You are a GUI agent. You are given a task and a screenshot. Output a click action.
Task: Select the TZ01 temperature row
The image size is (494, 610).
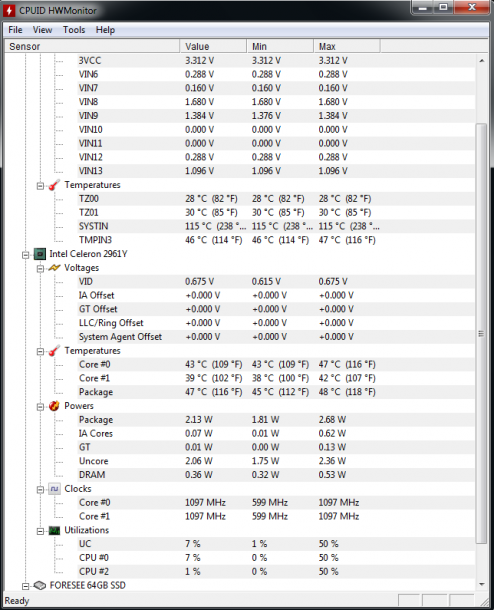click(x=276, y=212)
